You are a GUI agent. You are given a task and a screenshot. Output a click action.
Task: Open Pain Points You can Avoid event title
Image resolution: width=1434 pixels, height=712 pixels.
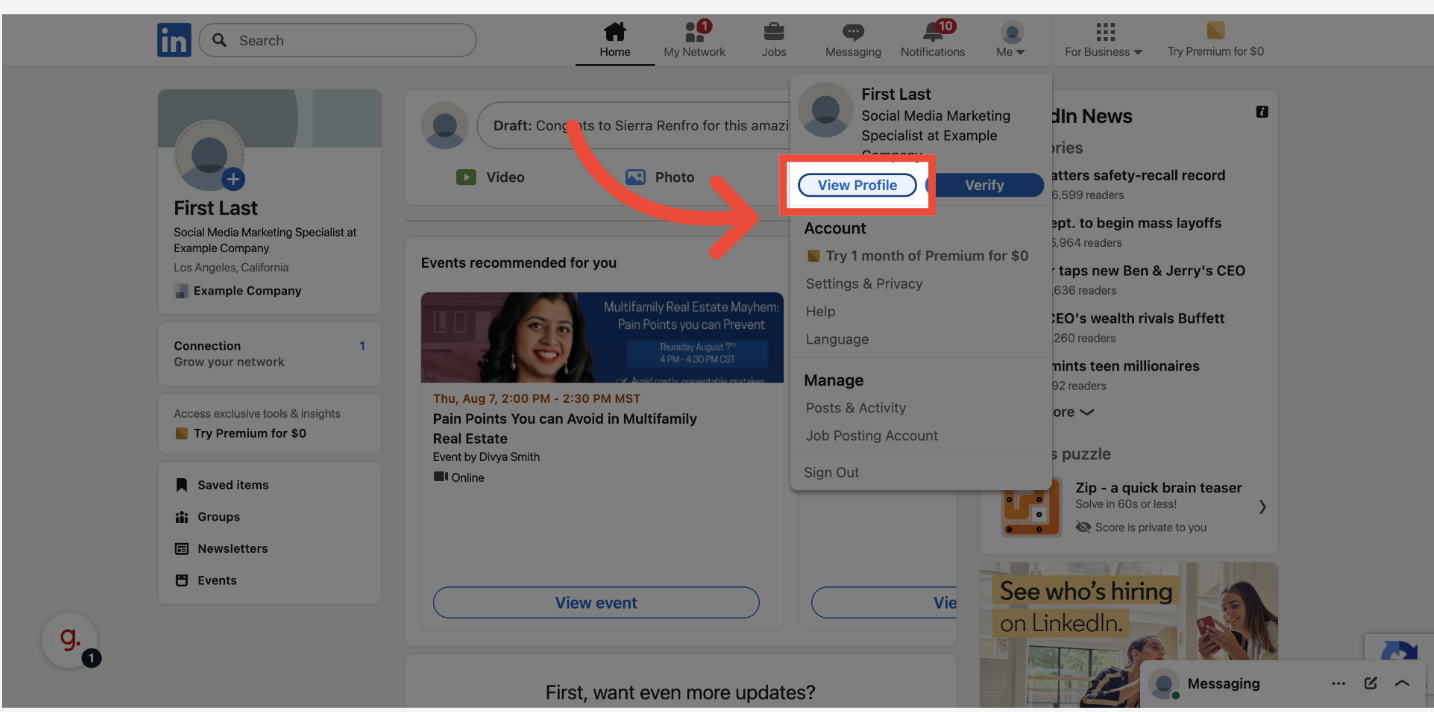click(565, 428)
